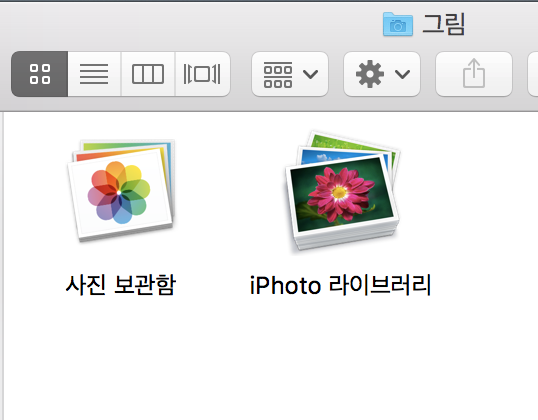Switch to column view mode
Screen dimensions: 538x420
(x=148, y=74)
